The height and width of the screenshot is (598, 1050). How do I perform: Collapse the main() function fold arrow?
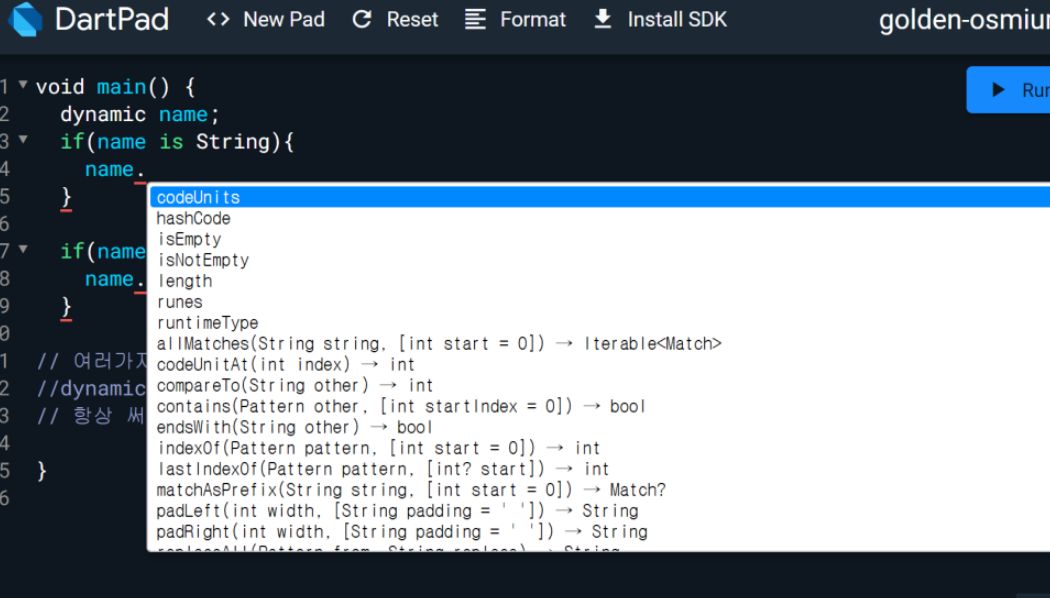click(23, 85)
